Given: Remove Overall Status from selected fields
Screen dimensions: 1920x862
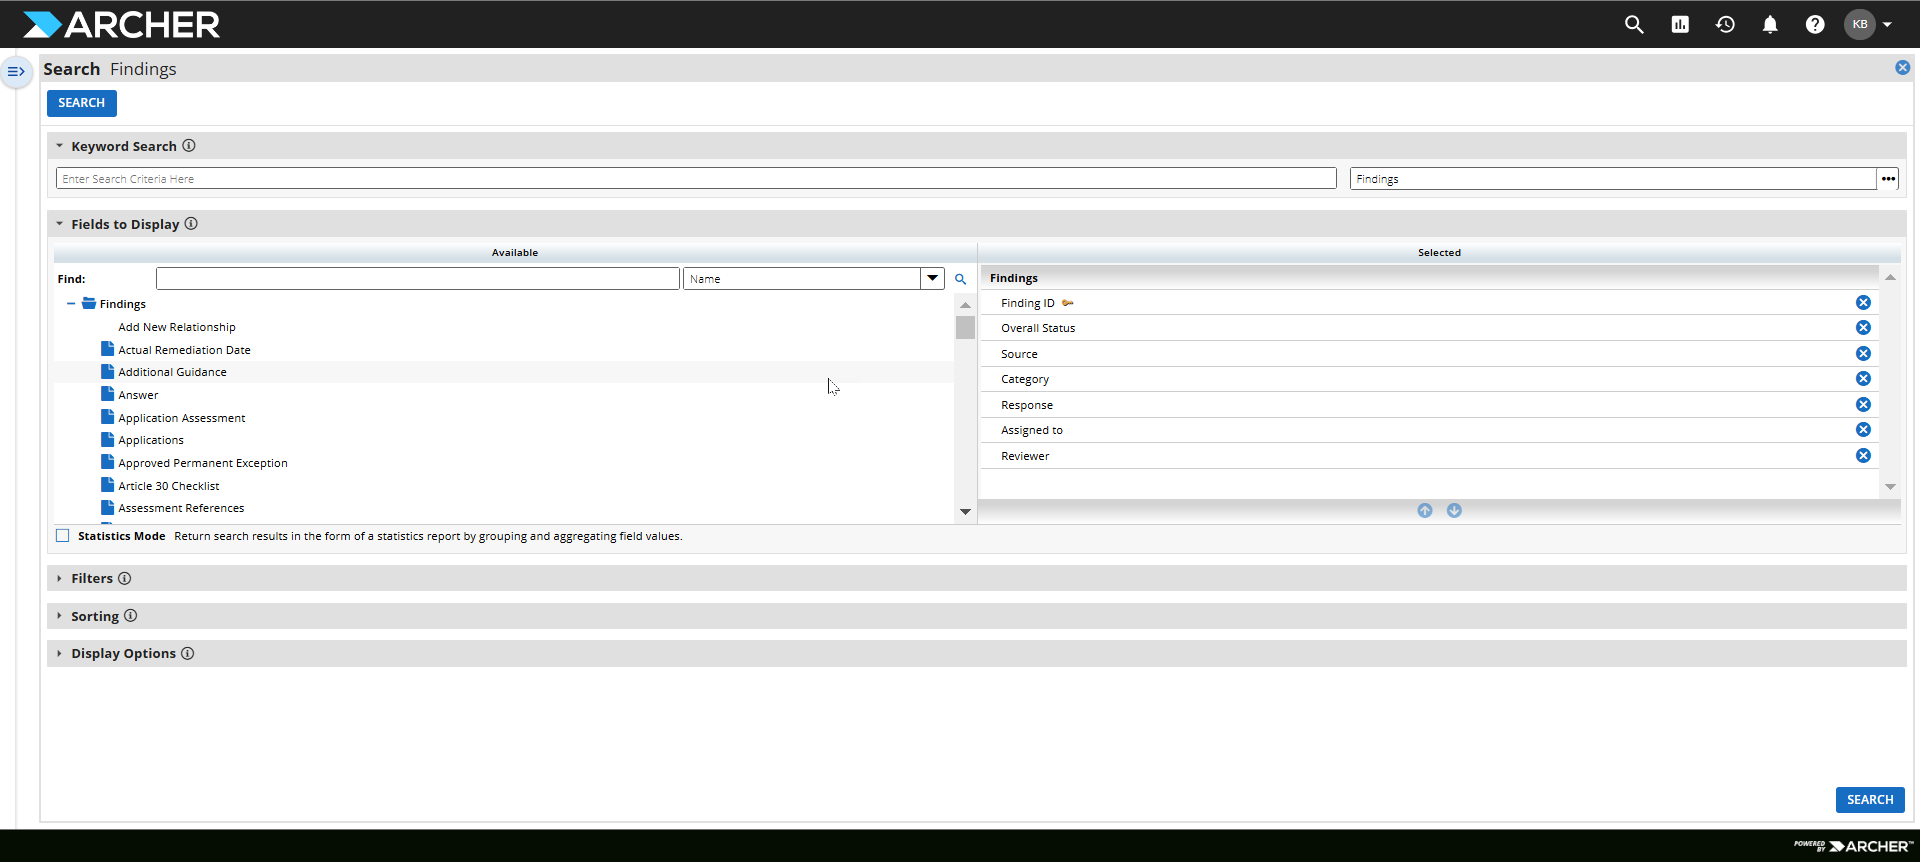Looking at the screenshot, I should (1863, 328).
